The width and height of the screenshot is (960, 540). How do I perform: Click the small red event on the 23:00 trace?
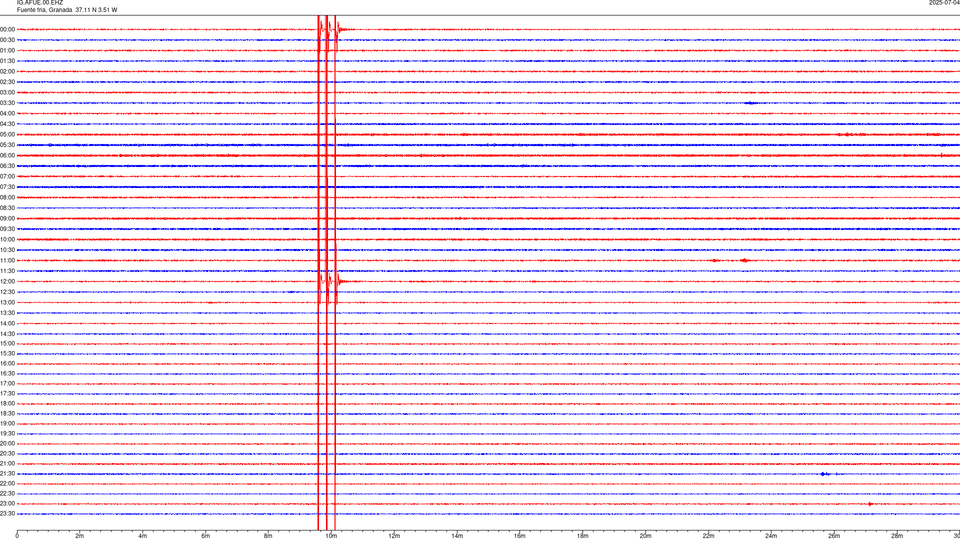[870, 504]
